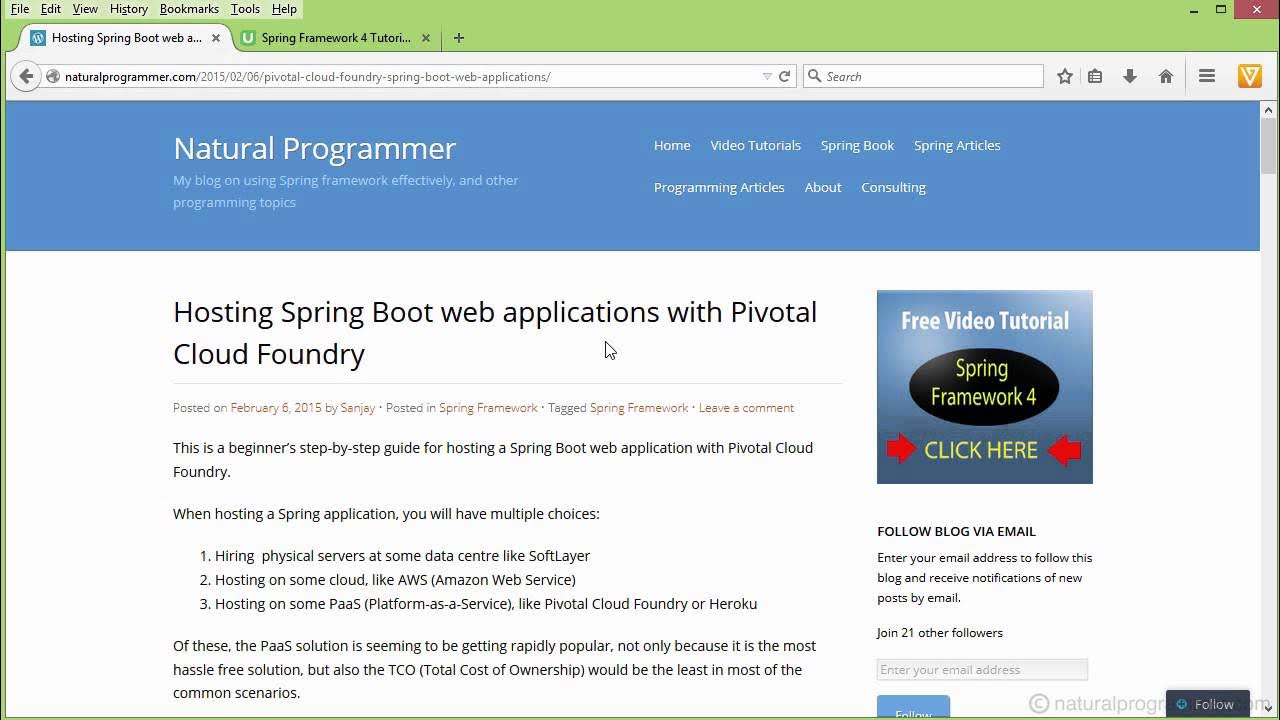Click list item mentioning Heroku

pos(486,604)
